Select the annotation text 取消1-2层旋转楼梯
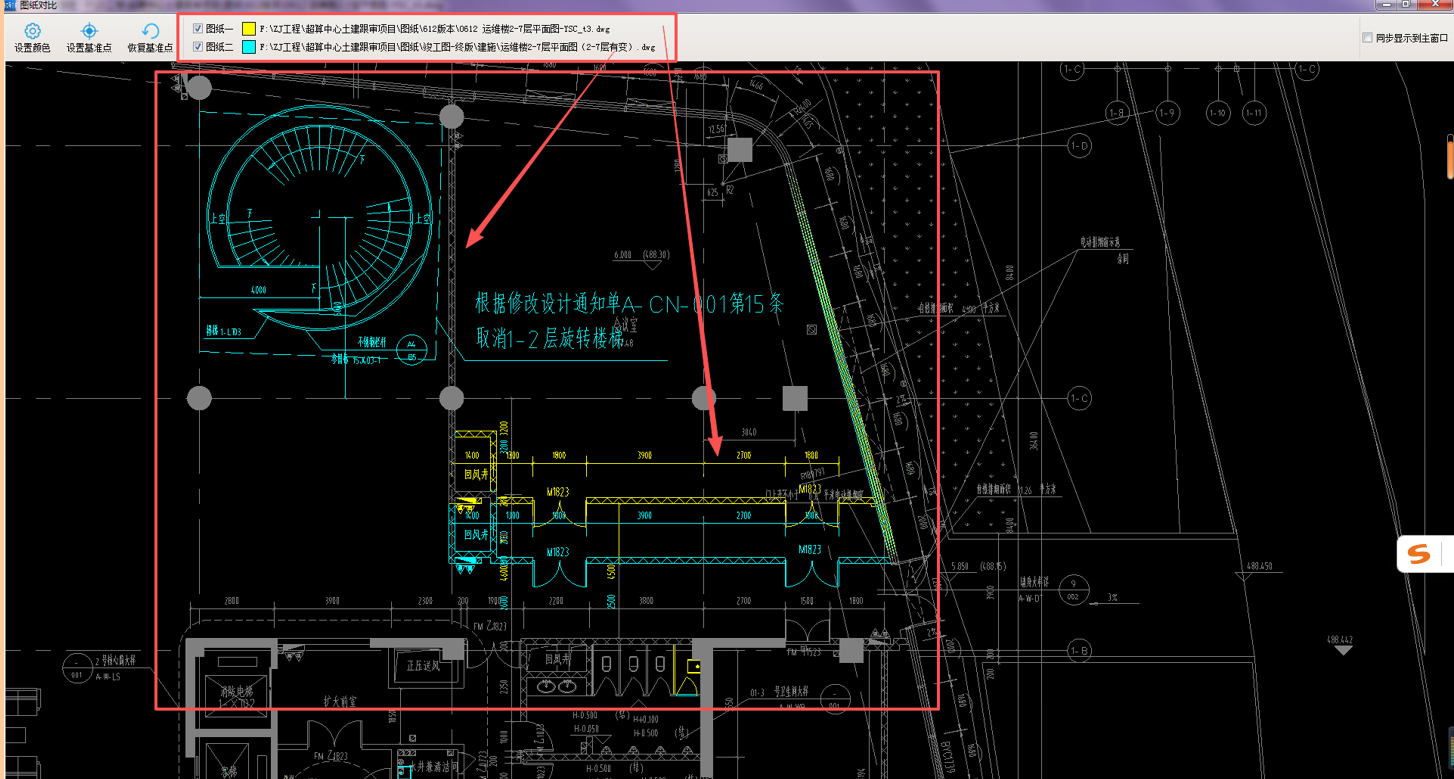Image resolution: width=1454 pixels, height=779 pixels. pos(556,339)
